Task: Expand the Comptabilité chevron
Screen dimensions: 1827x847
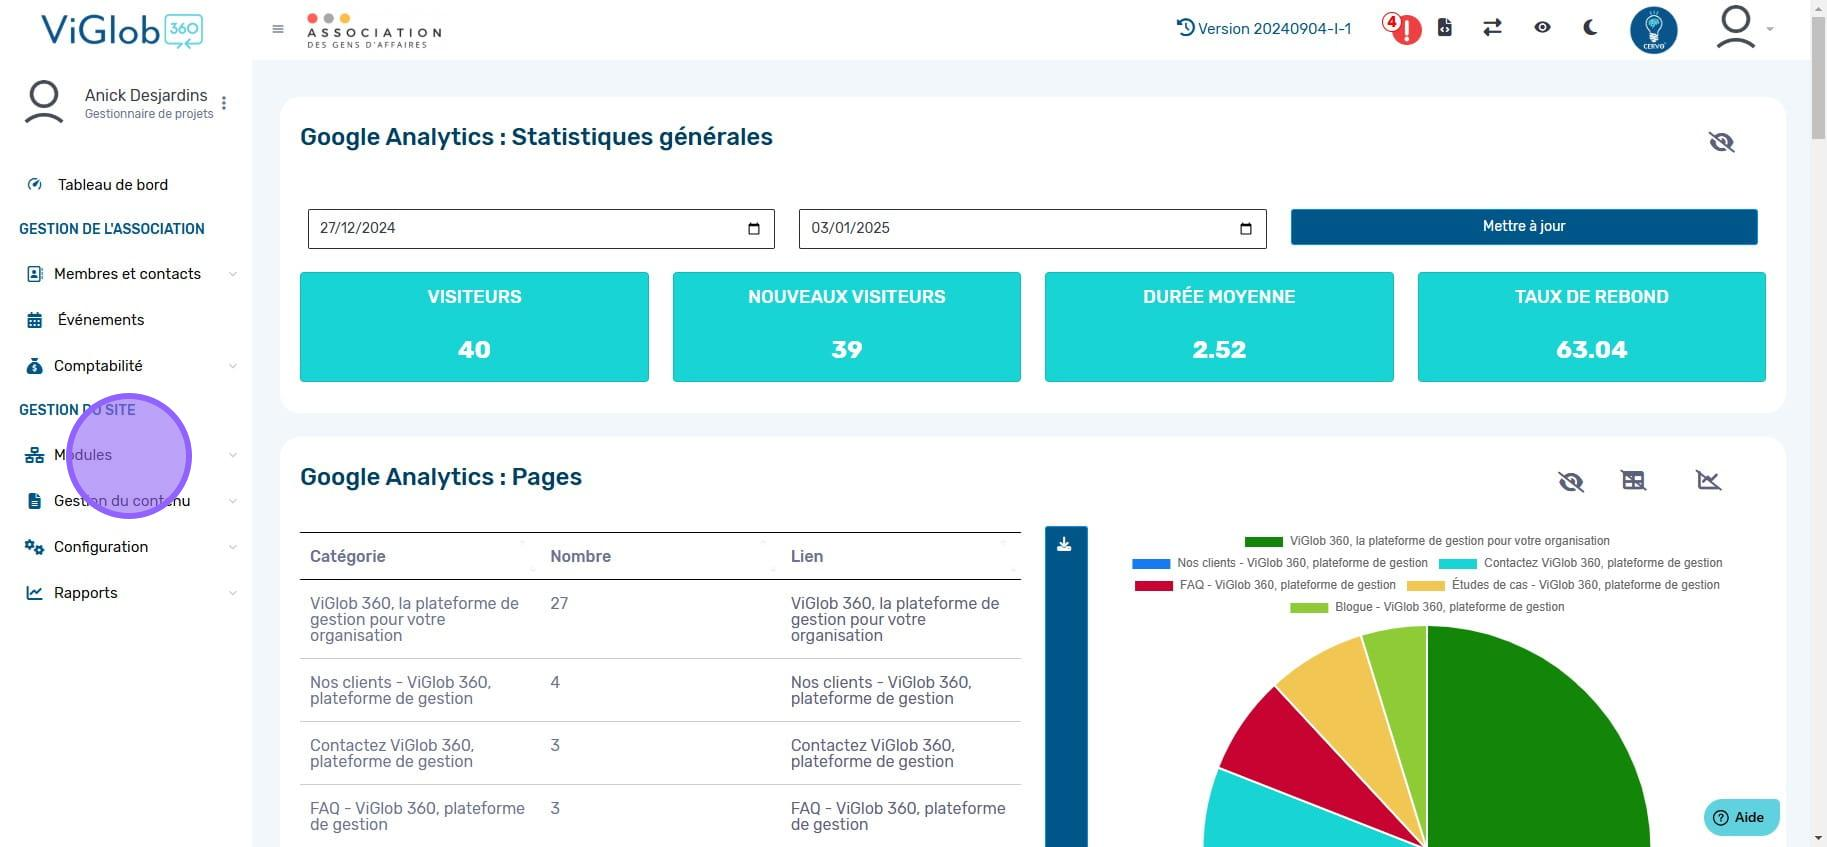Action: 233,366
